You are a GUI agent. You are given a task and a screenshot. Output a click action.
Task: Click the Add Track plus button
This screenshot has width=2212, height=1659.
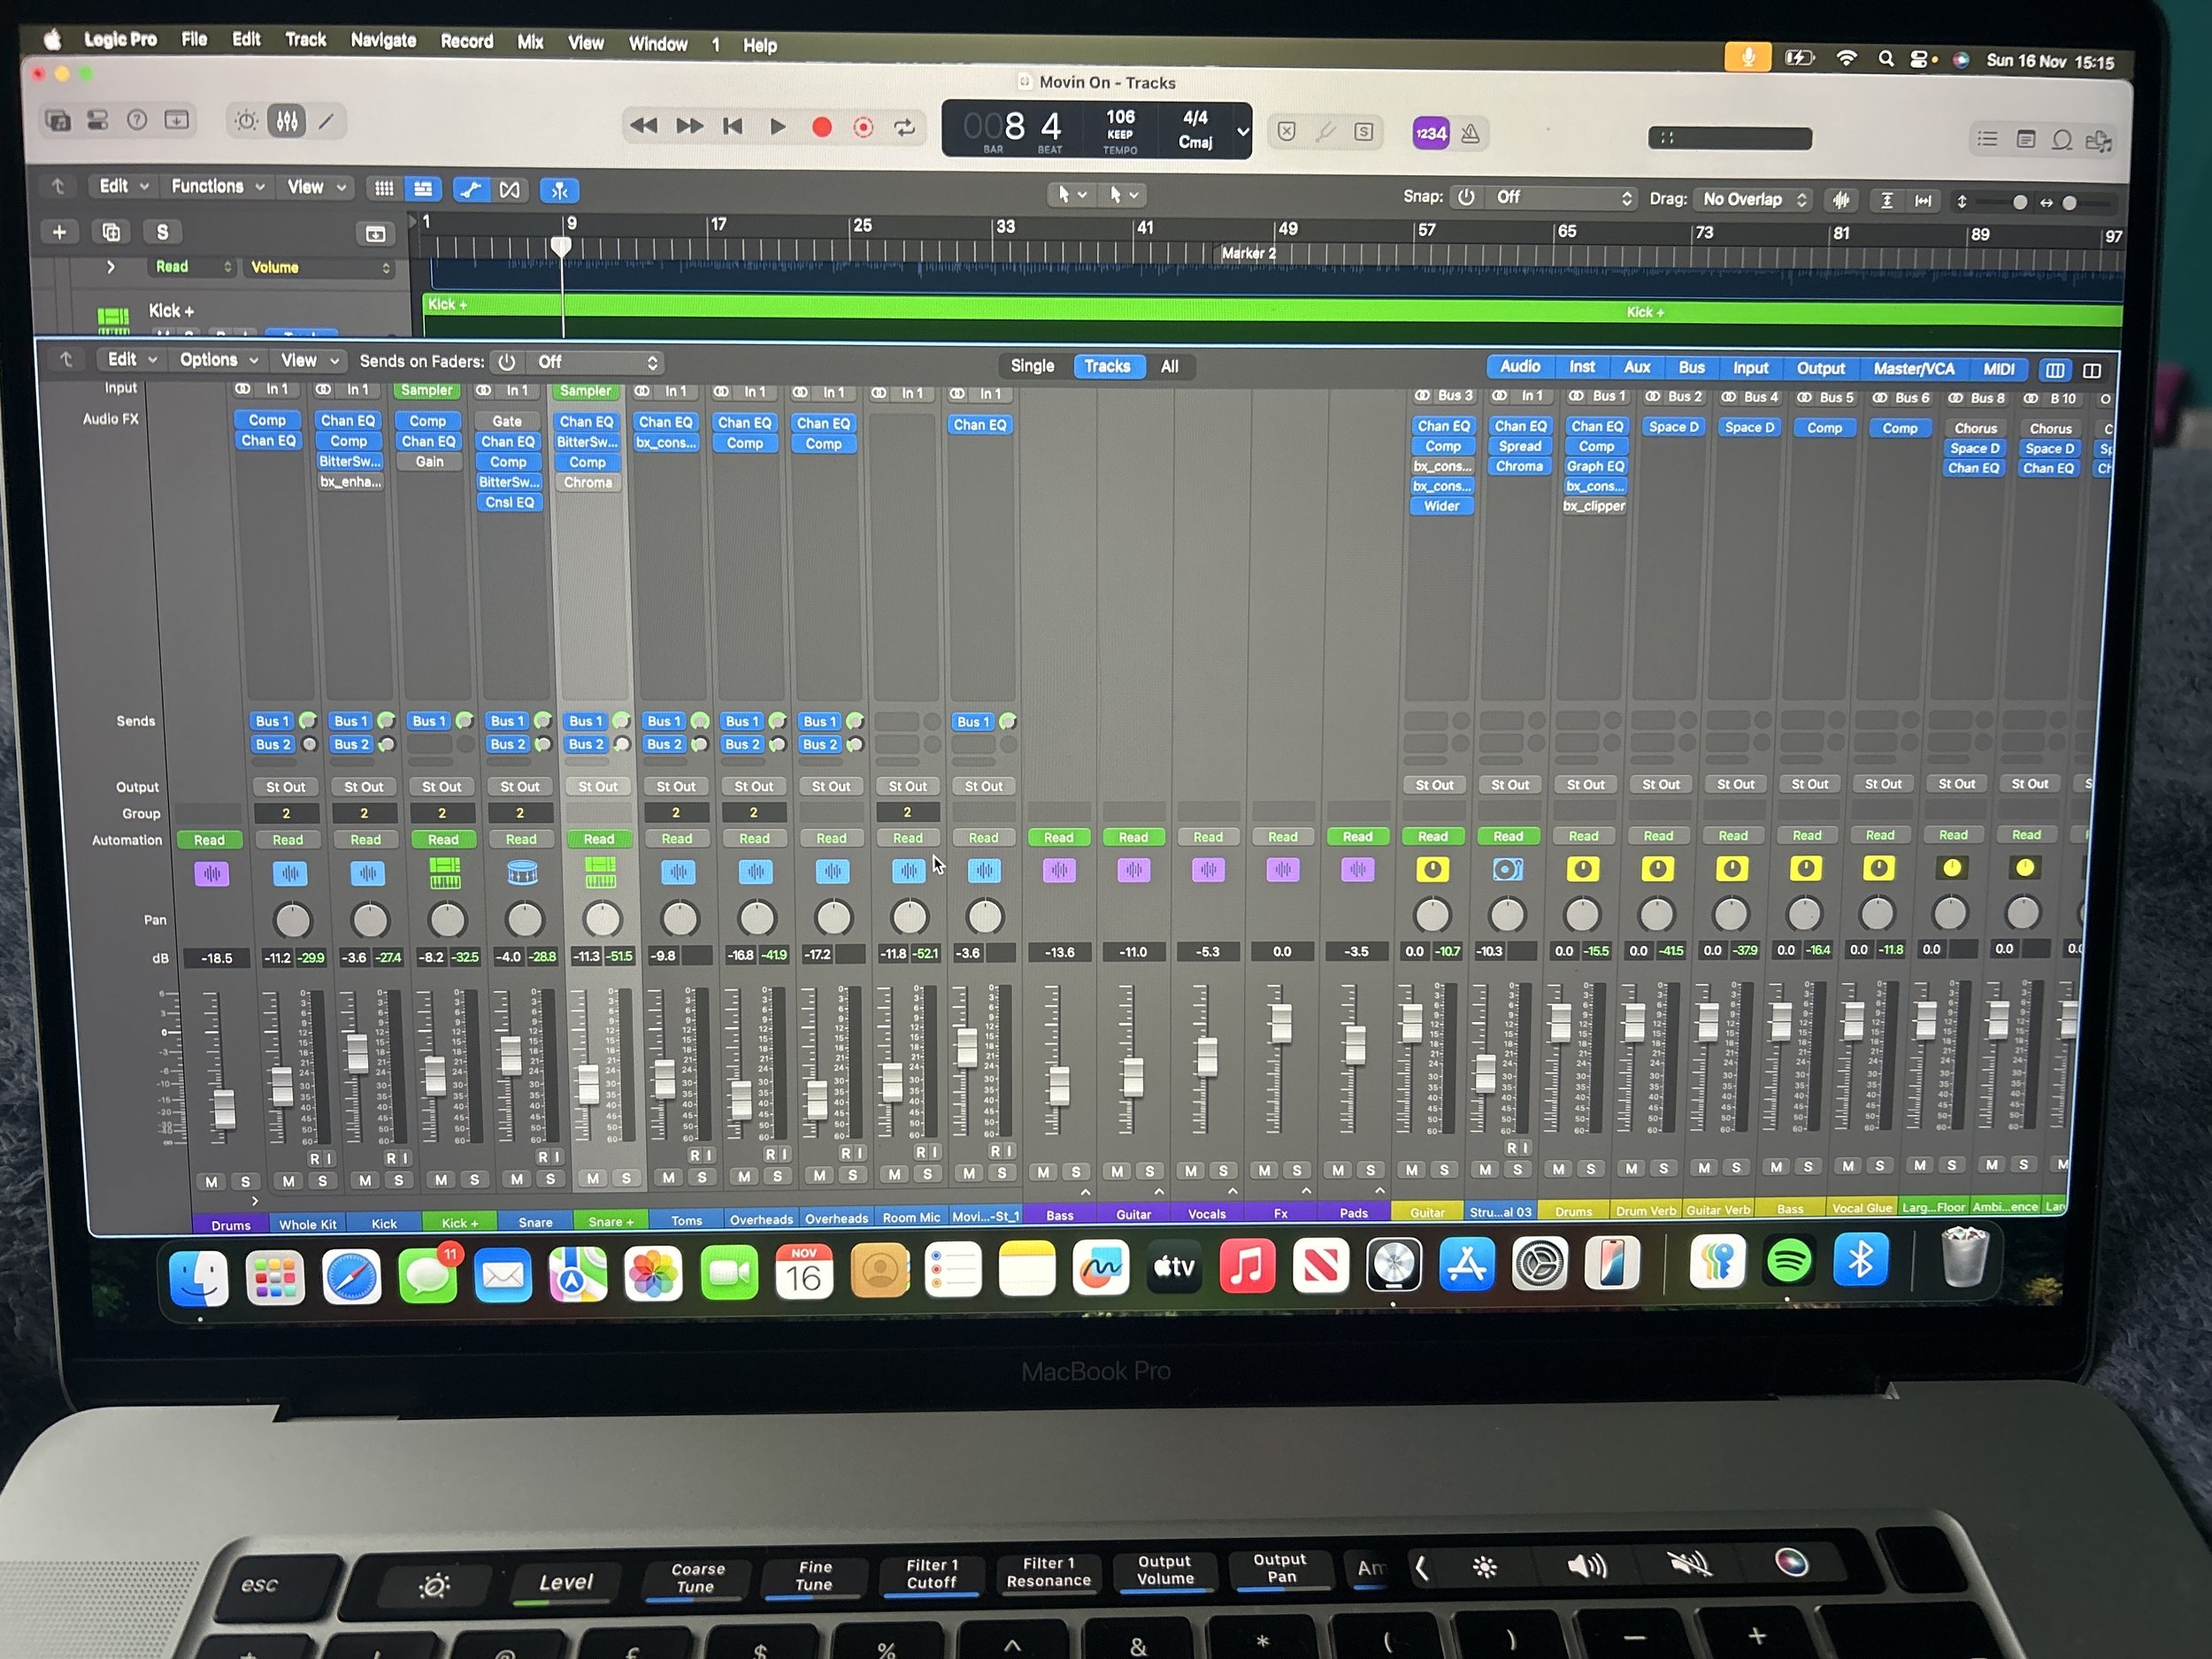click(59, 232)
